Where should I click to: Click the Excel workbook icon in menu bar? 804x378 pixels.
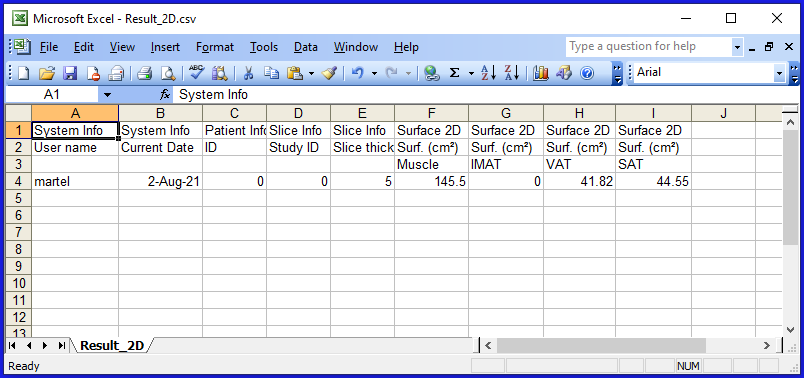22,47
